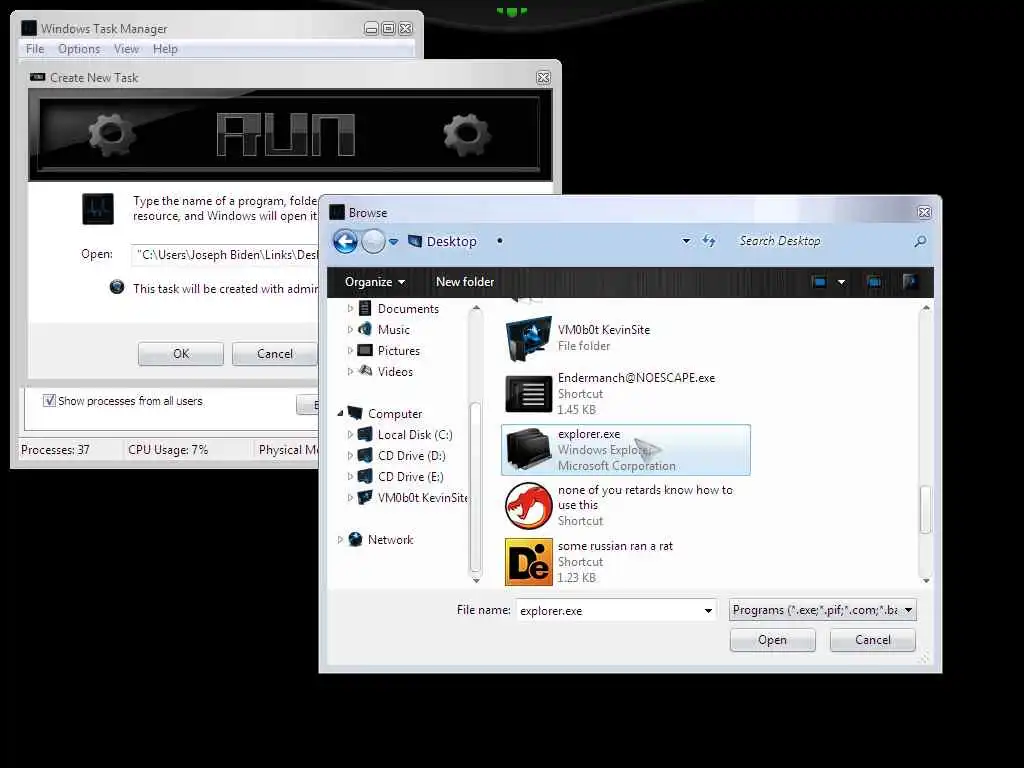1024x768 pixels.
Task: Click the admin shield globe icon
Action: tap(117, 287)
